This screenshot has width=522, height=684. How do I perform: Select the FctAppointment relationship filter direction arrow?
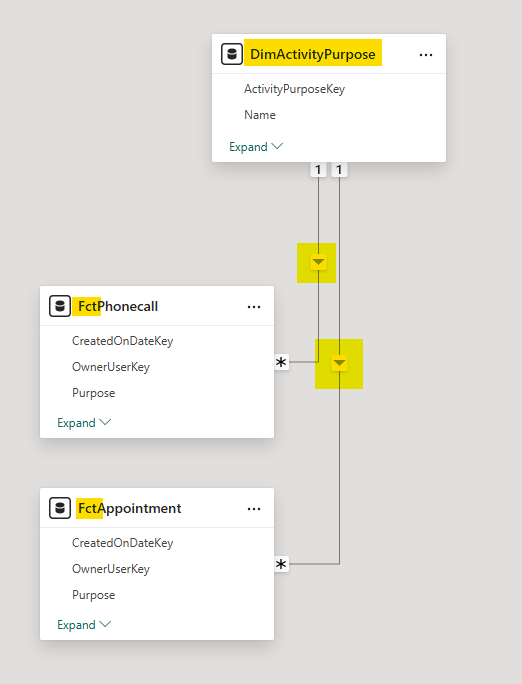[x=339, y=363]
